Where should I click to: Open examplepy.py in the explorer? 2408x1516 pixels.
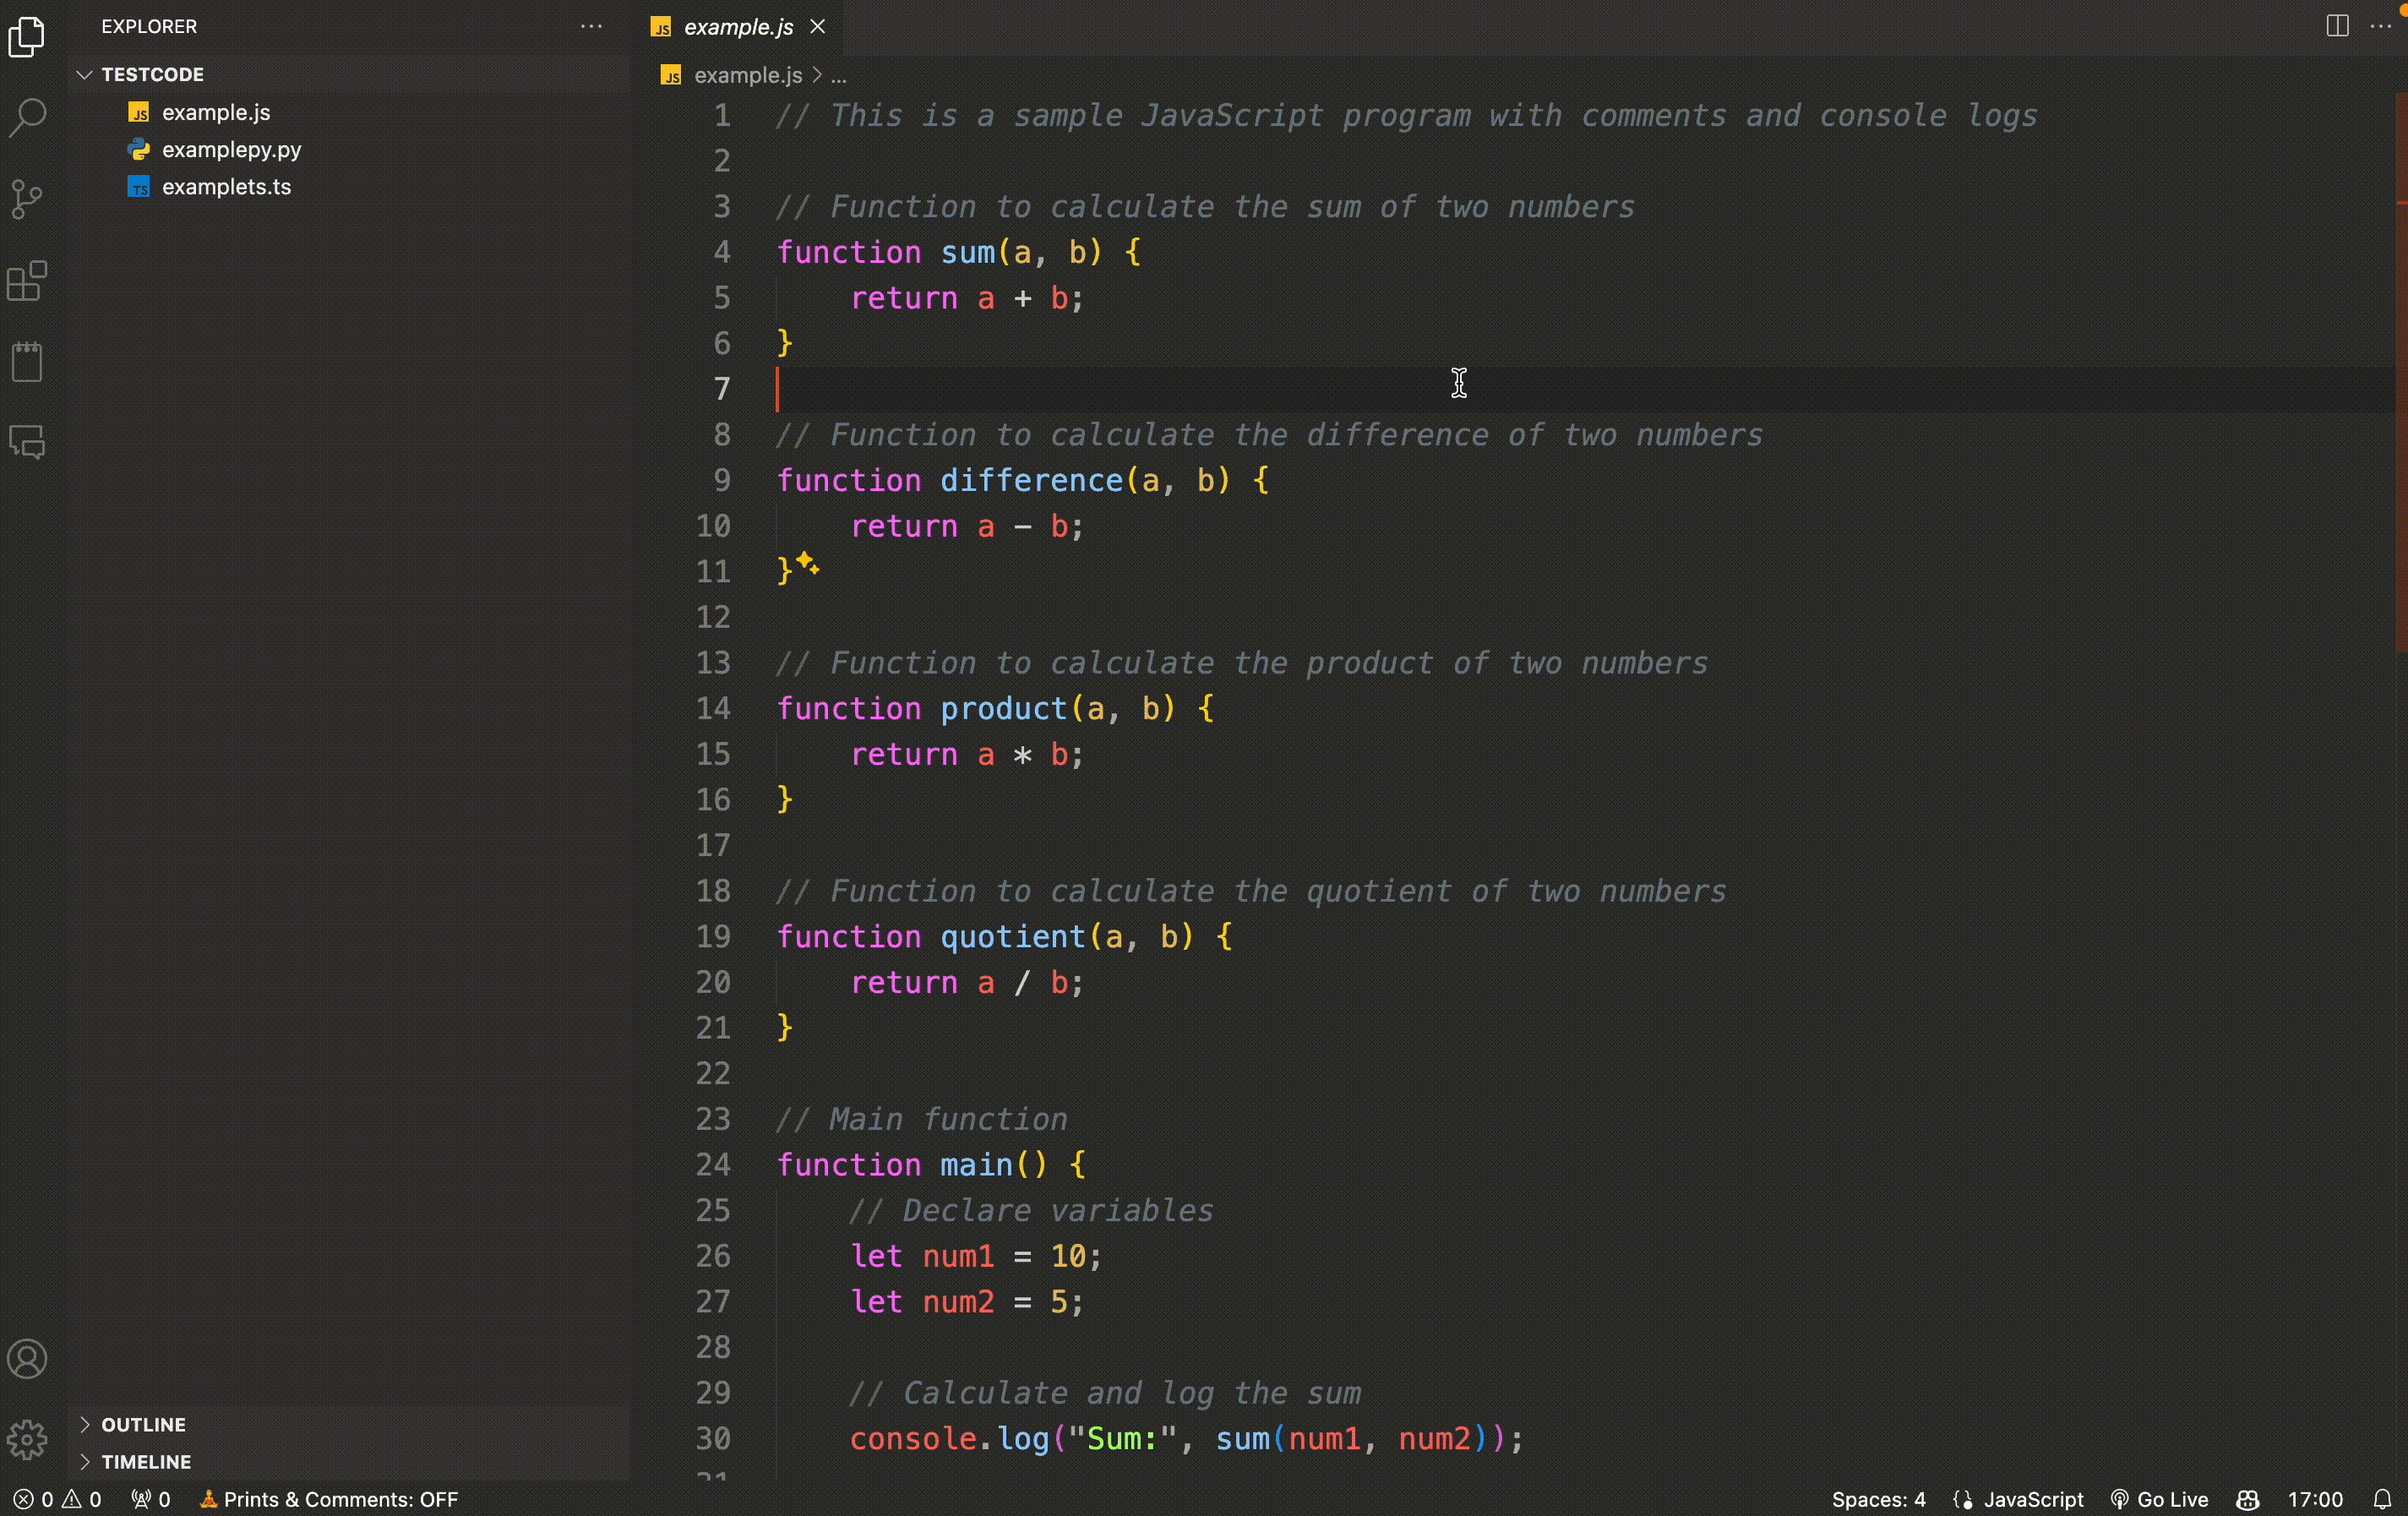[231, 149]
